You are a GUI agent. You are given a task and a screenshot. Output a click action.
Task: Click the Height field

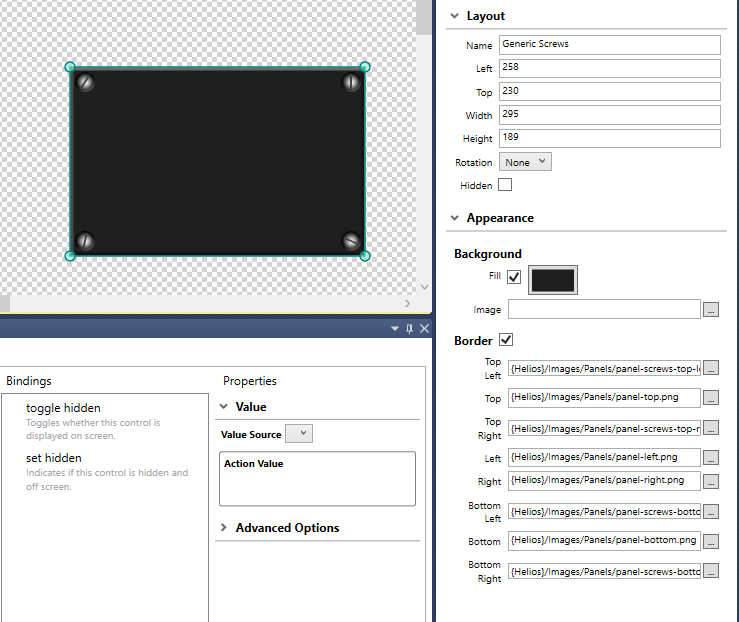(609, 138)
